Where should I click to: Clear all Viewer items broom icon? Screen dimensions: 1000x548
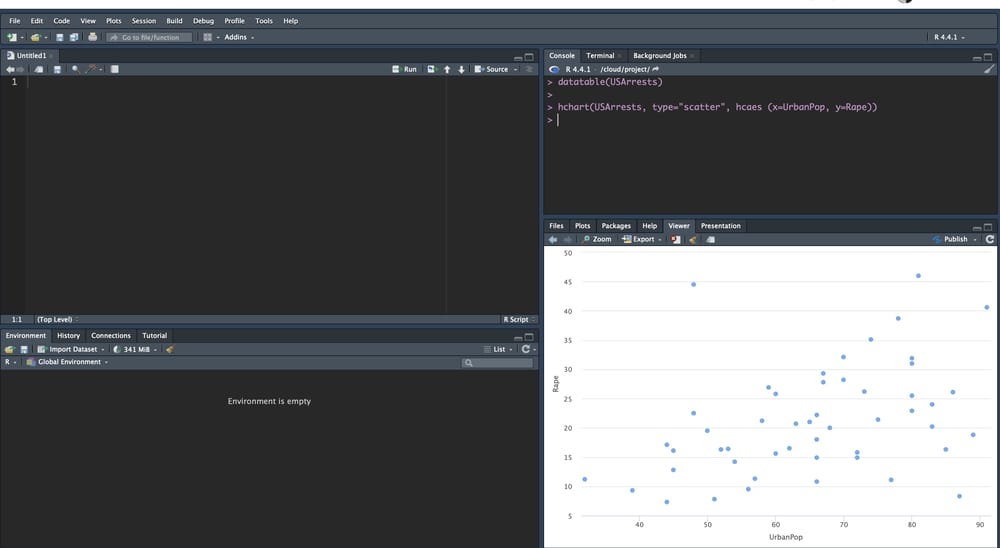tap(693, 240)
